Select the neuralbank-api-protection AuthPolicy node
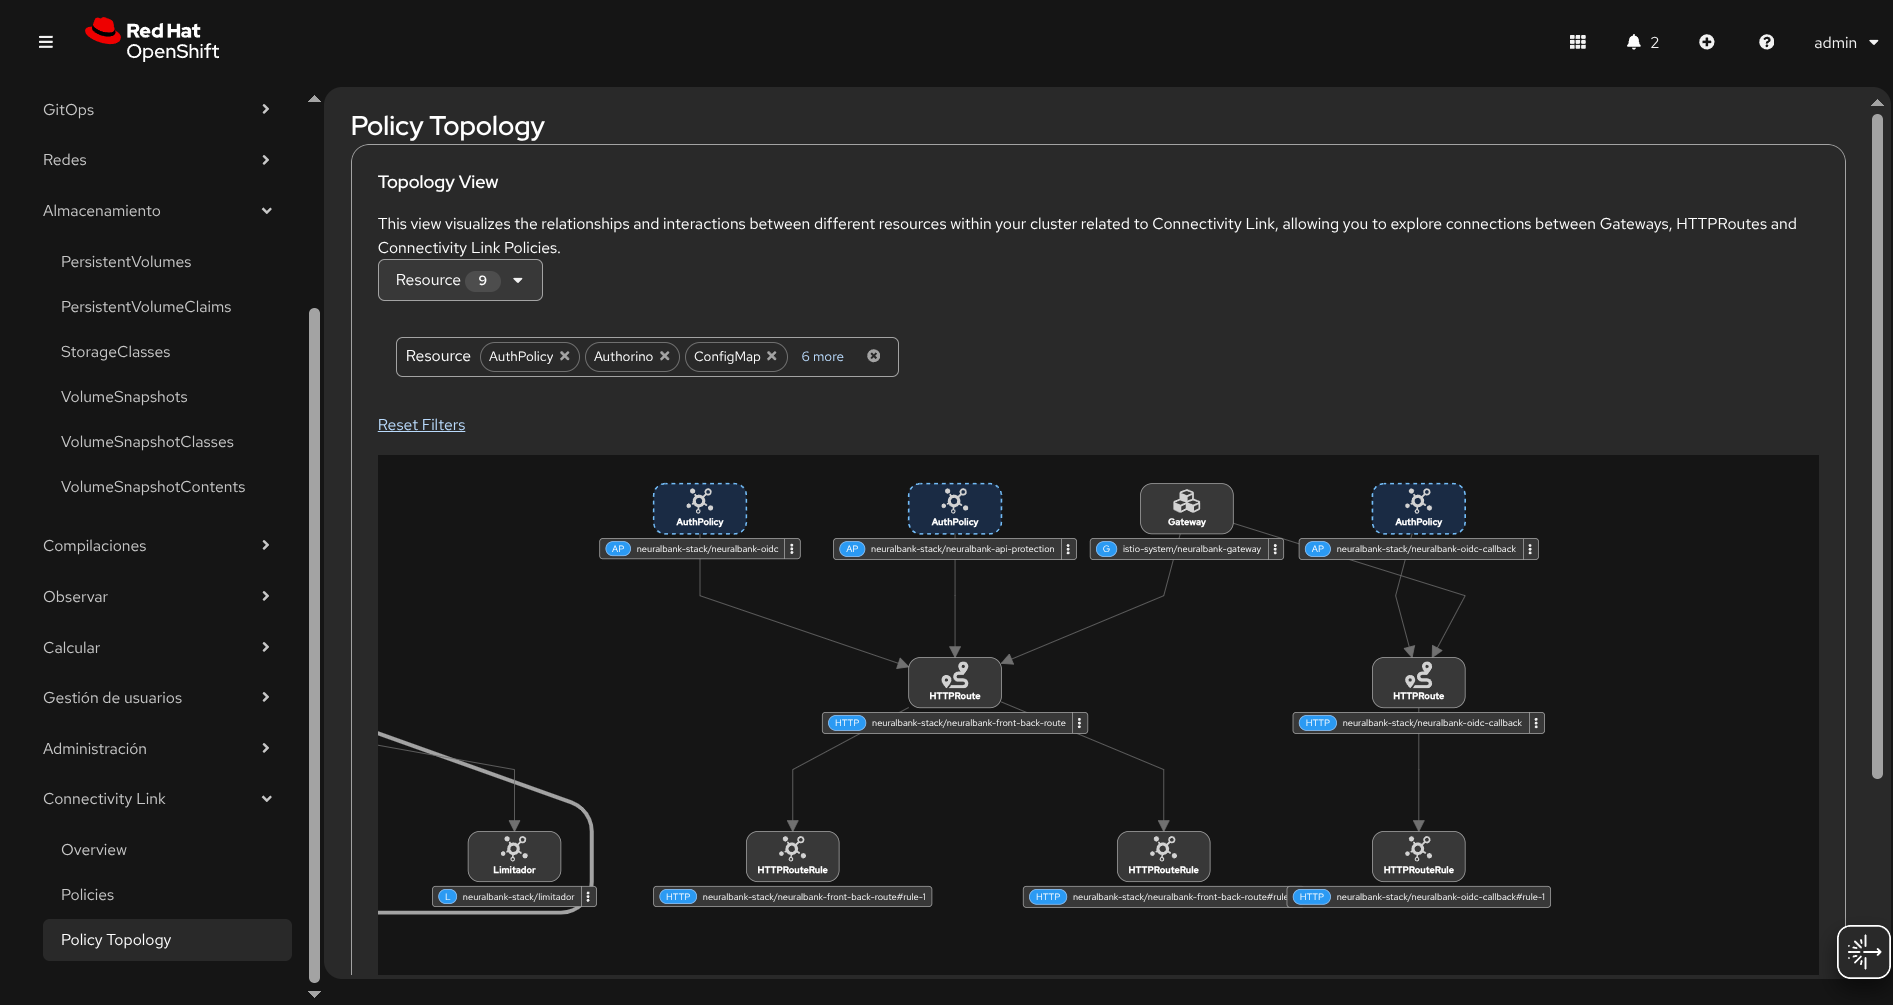1893x1005 pixels. 955,508
